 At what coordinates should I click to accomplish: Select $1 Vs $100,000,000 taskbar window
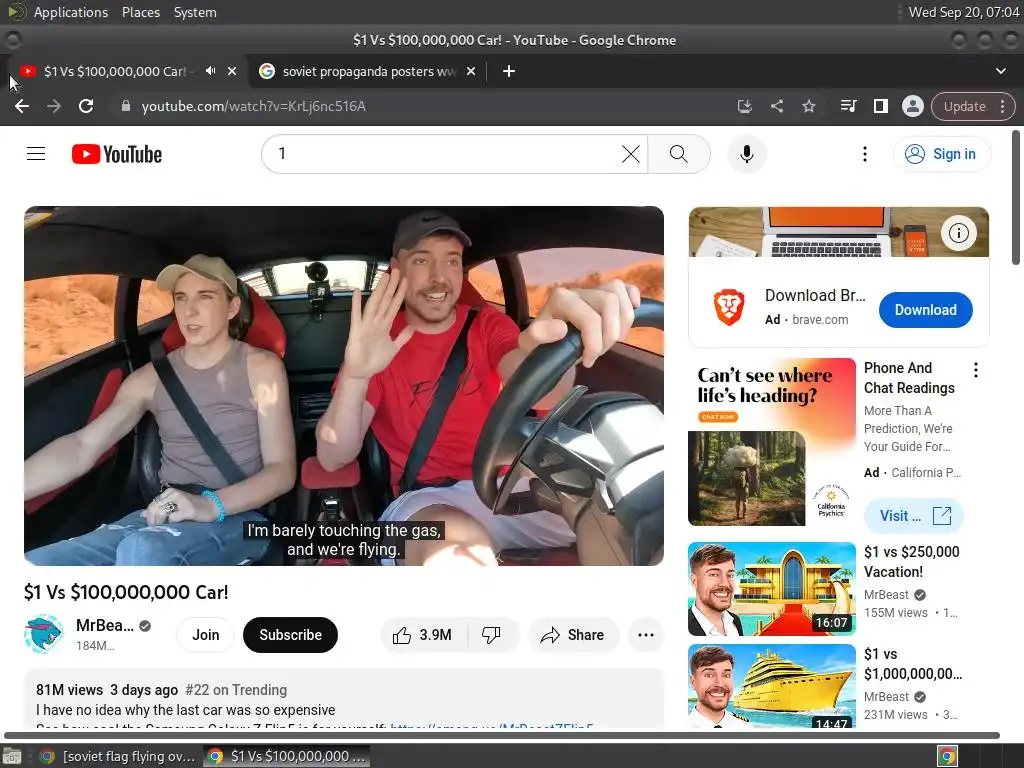point(287,756)
